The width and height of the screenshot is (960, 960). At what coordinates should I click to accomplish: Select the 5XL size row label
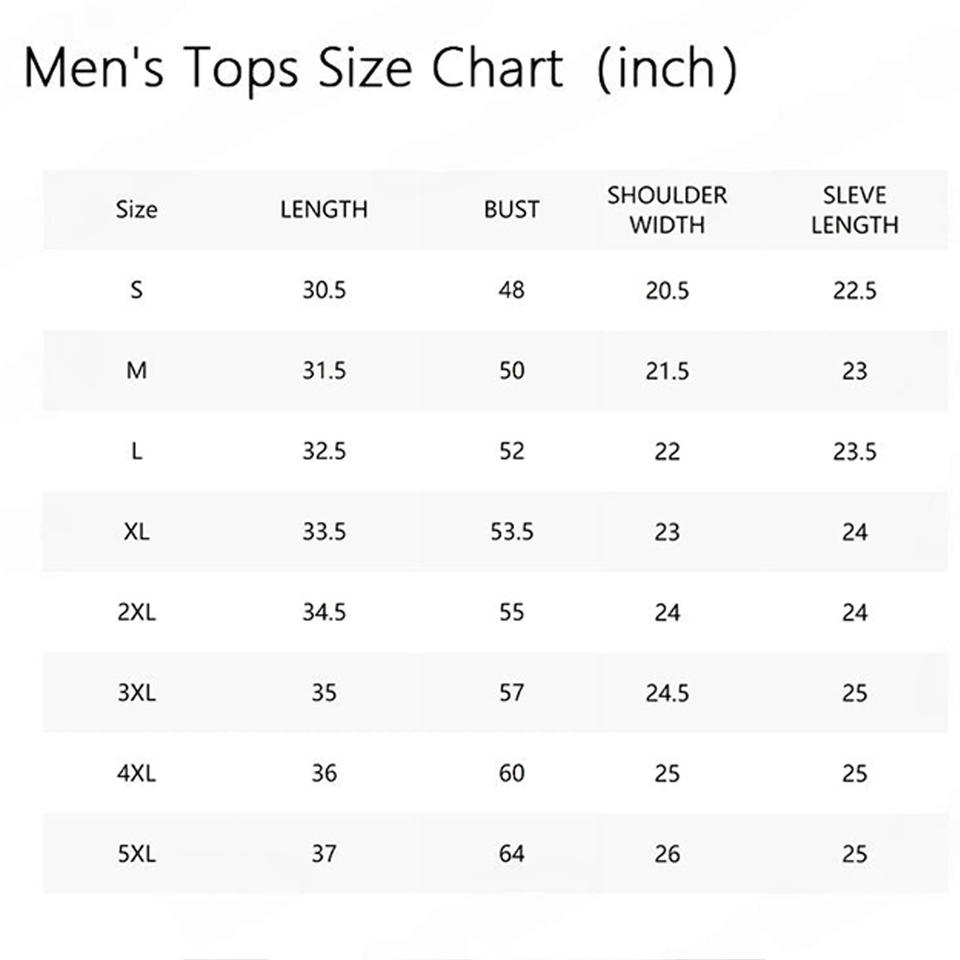coord(137,854)
